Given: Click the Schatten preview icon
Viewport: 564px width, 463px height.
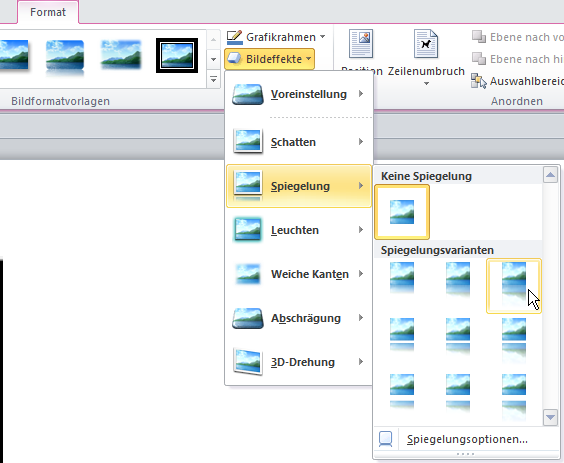Looking at the screenshot, I should click(x=247, y=141).
